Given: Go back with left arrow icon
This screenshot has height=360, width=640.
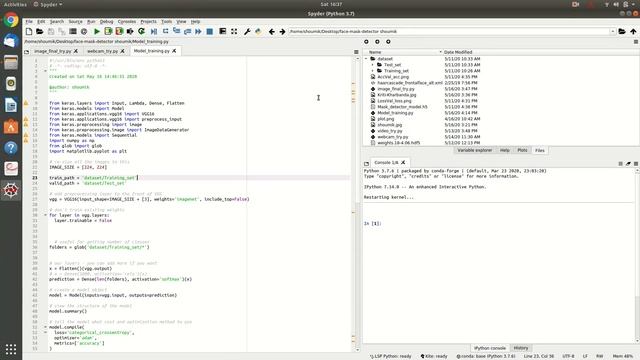Looking at the screenshot, I should click(x=271, y=31).
